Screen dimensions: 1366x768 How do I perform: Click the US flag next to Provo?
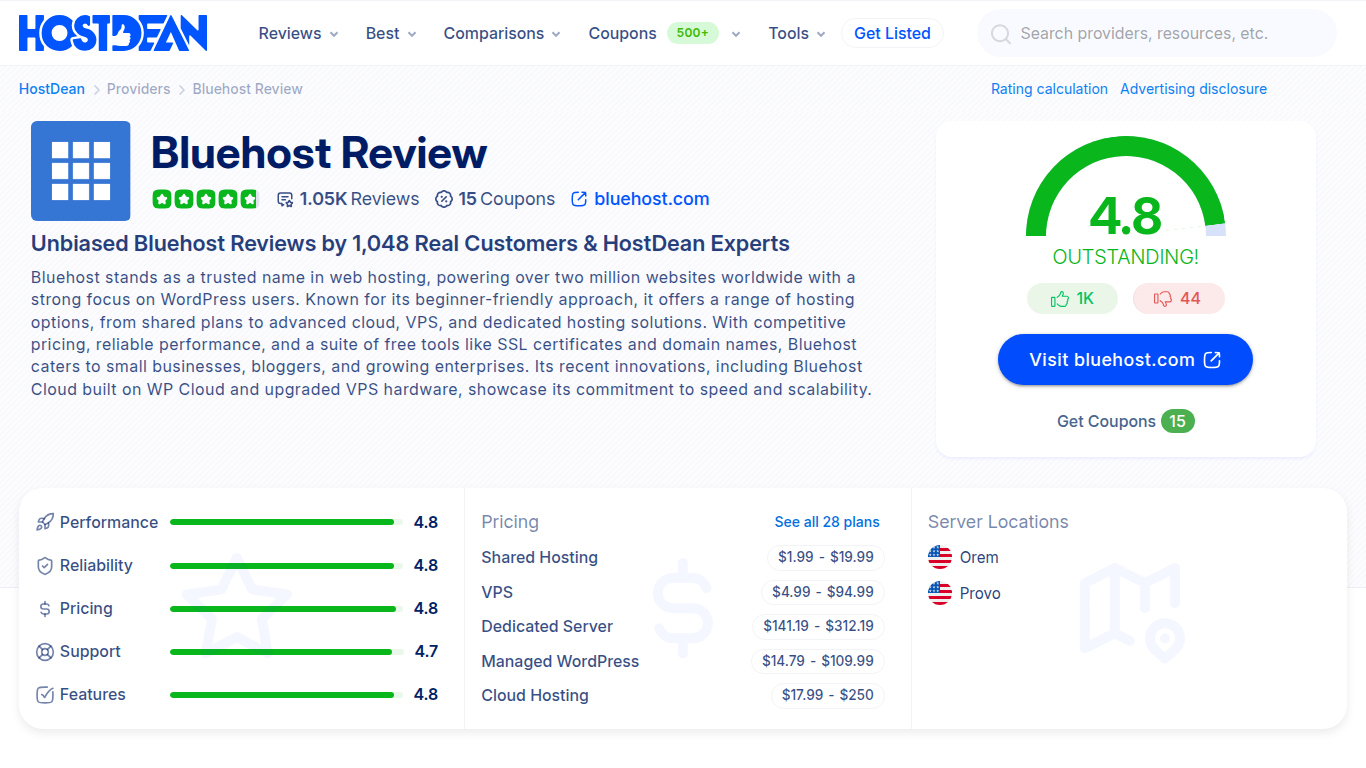940,593
